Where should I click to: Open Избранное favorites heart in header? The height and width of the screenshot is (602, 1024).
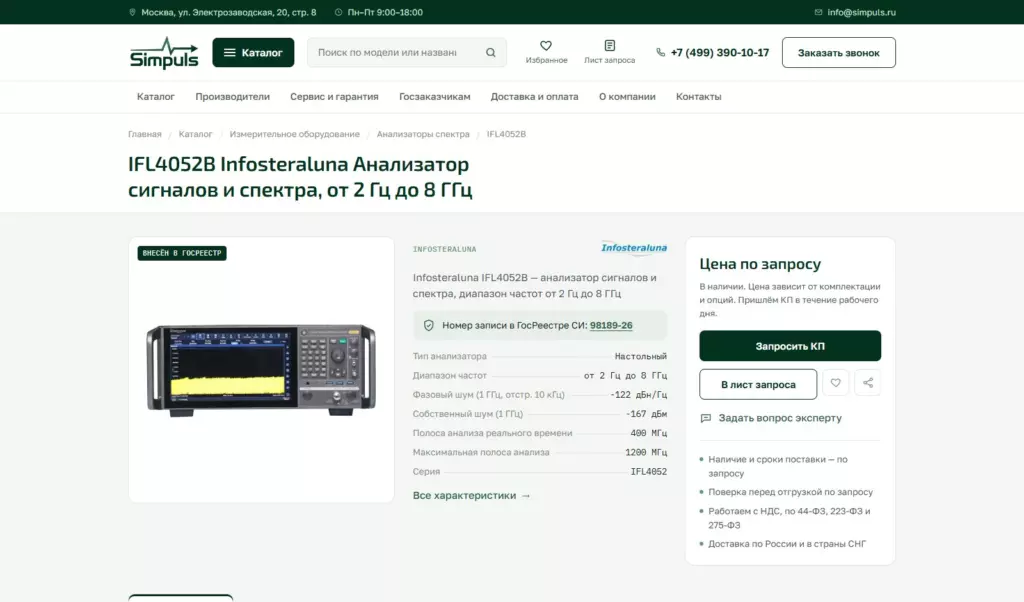coord(546,52)
